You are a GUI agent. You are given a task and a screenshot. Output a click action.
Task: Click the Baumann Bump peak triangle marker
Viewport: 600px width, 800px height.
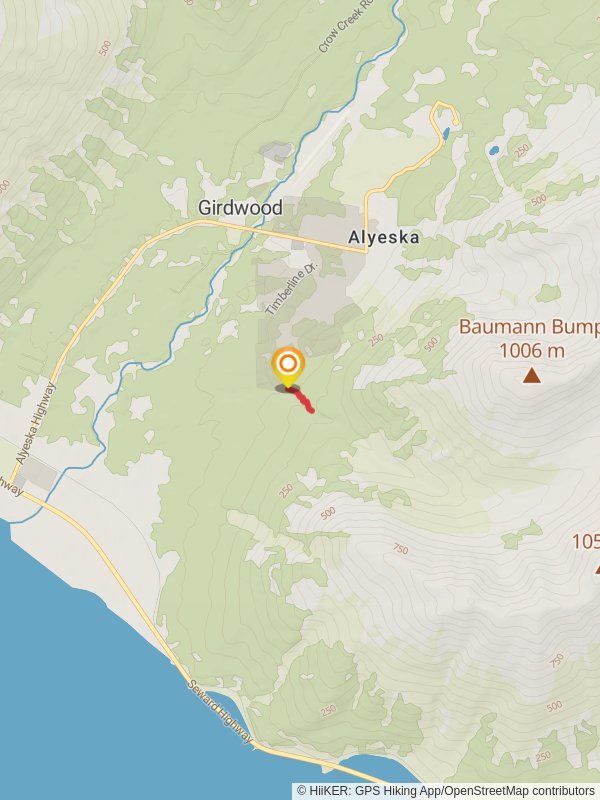click(x=532, y=377)
